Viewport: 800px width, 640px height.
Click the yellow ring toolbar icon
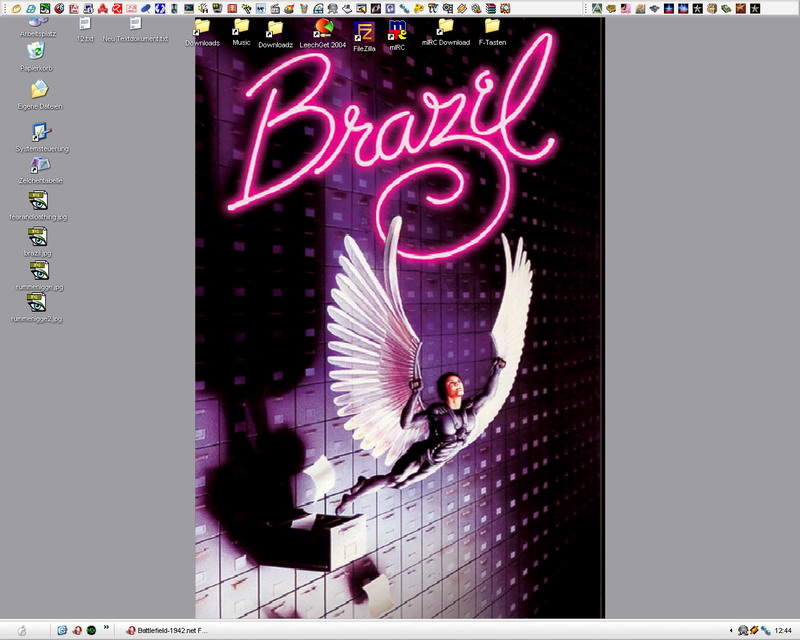point(17,8)
